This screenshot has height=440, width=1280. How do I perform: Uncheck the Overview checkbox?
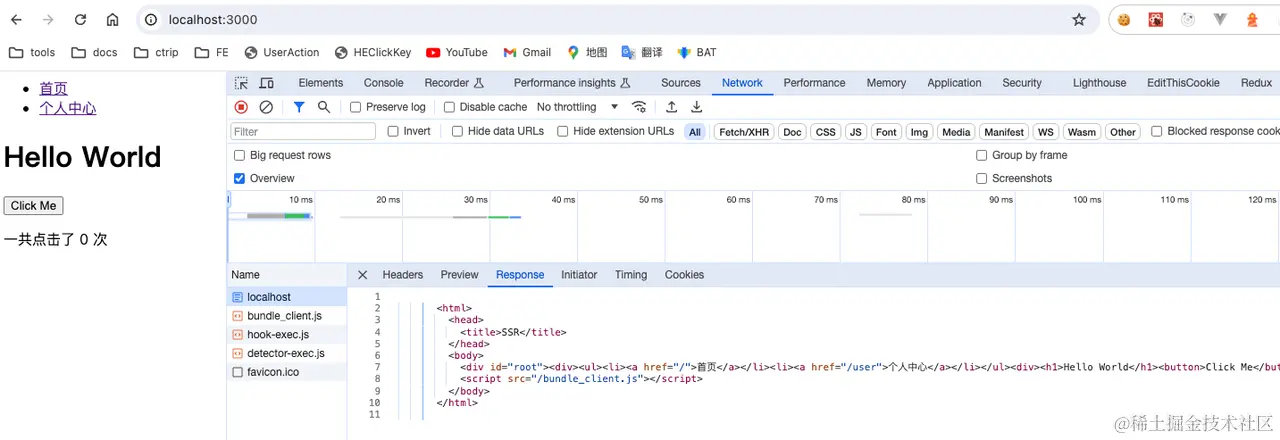click(239, 178)
